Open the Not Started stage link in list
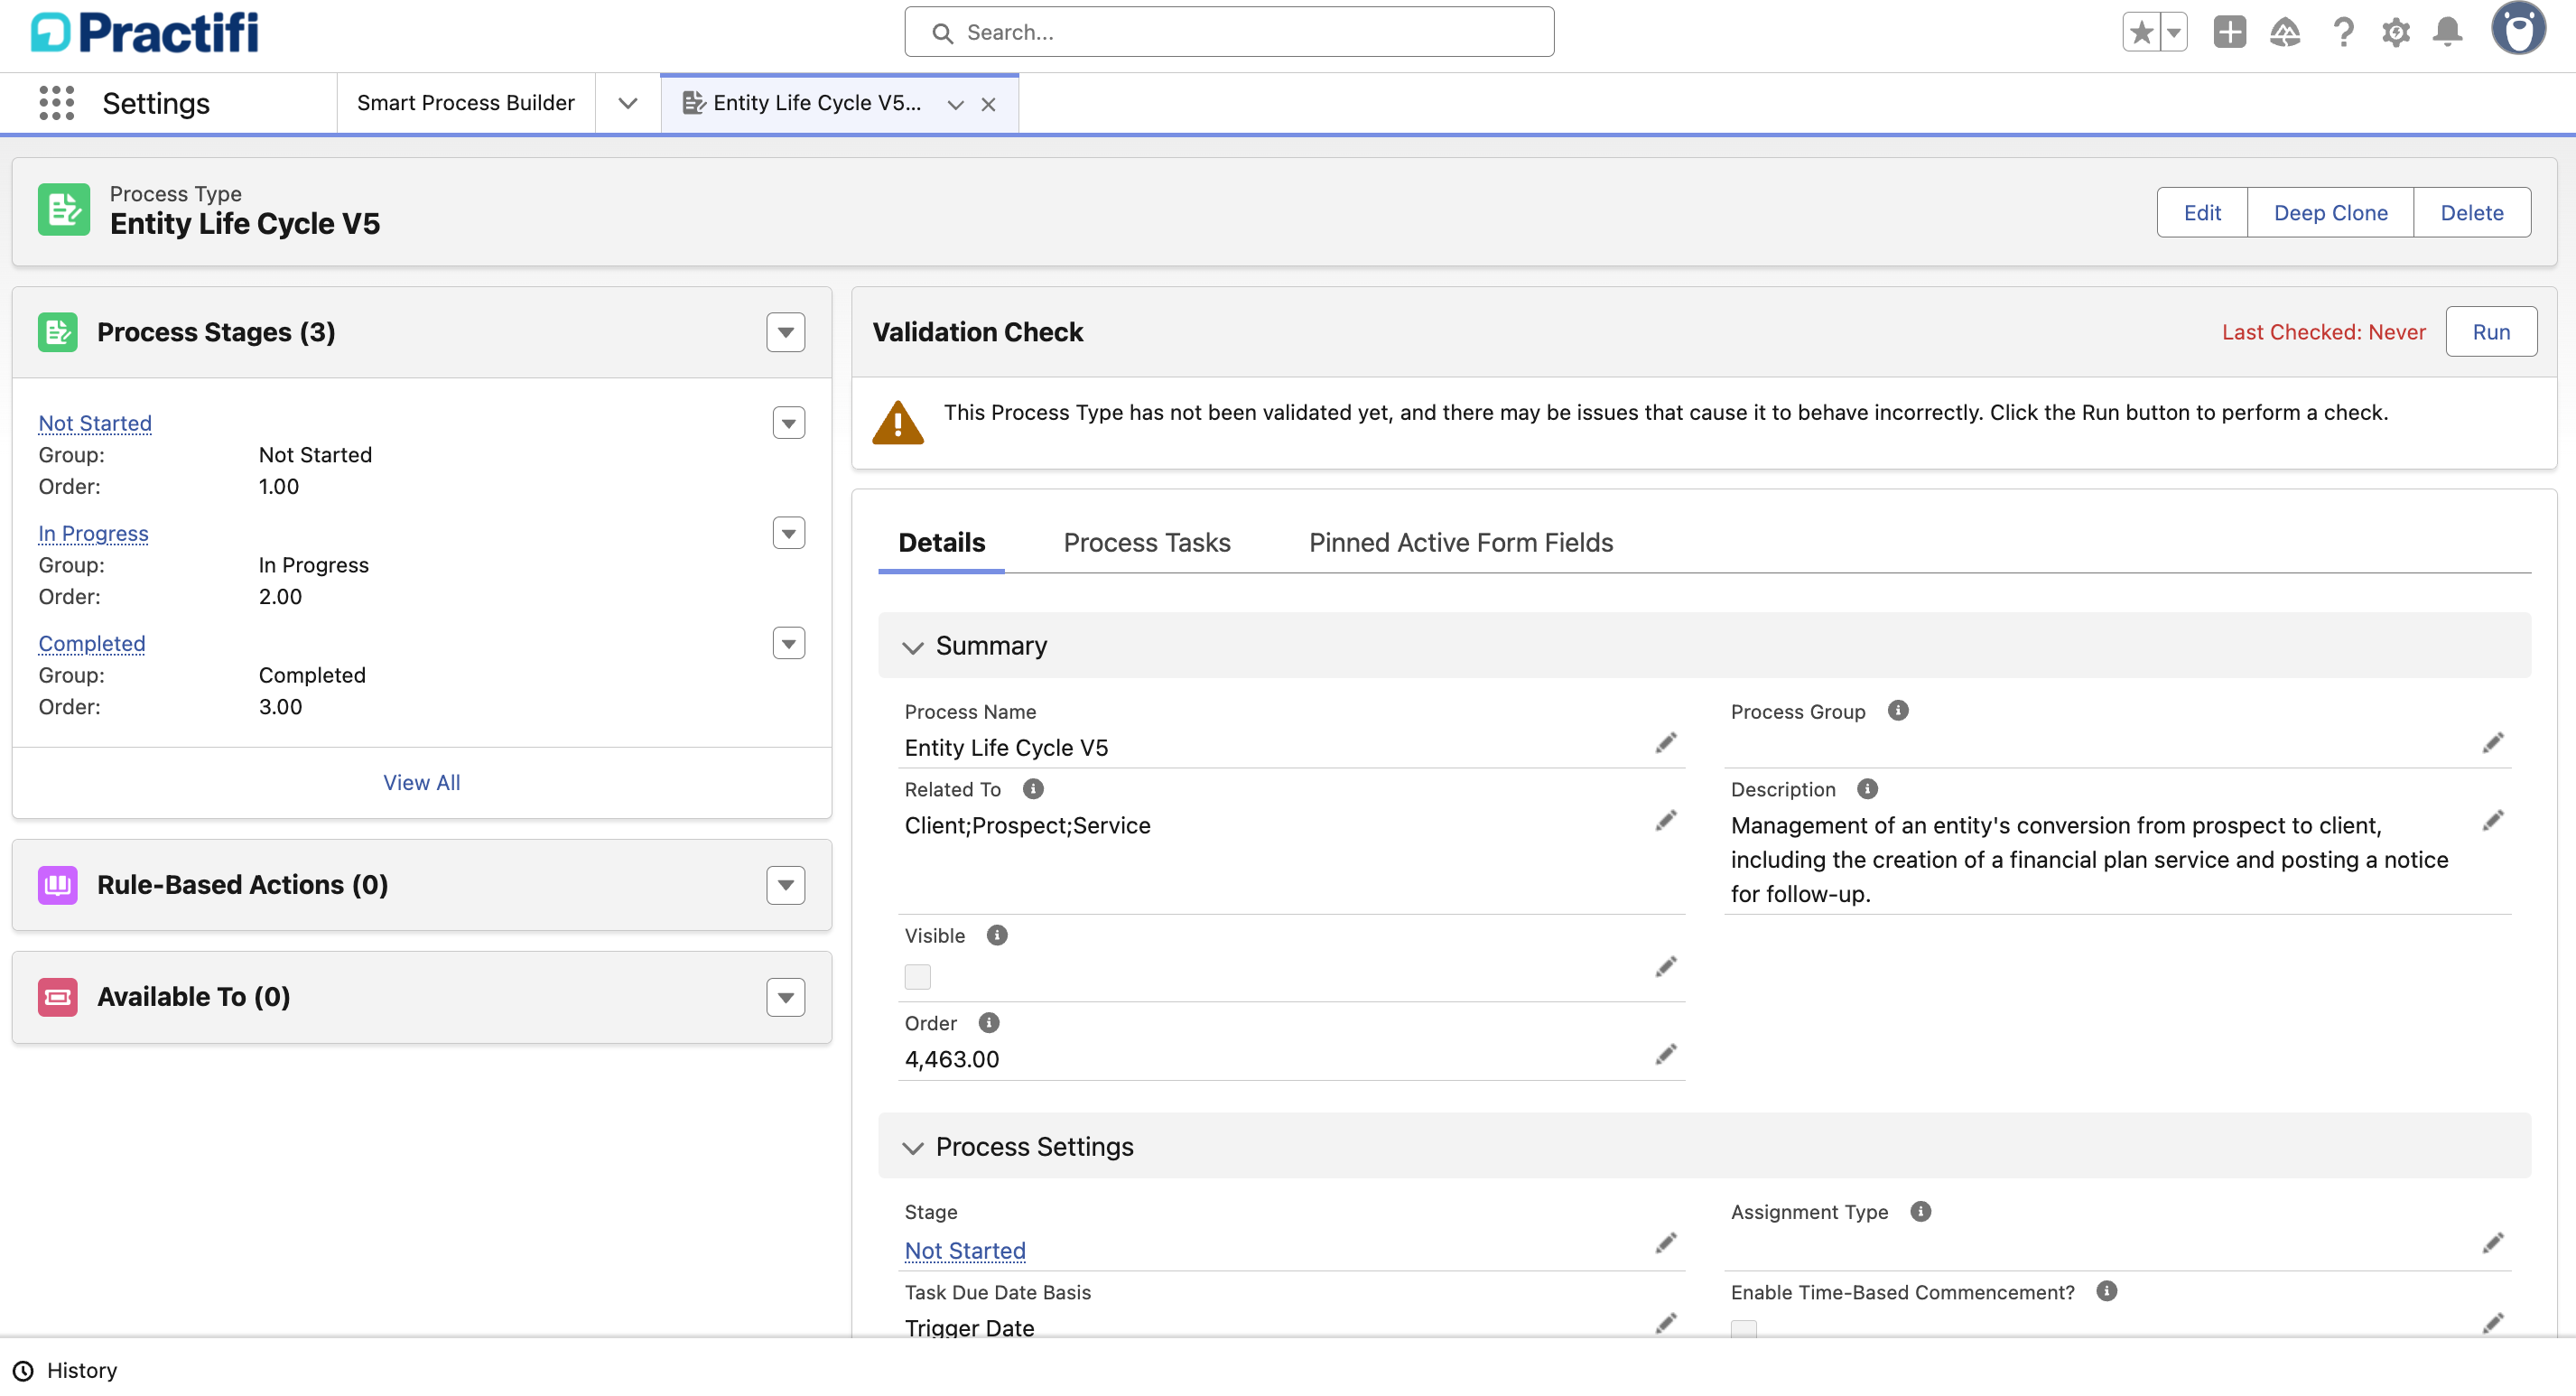This screenshot has height=1396, width=2576. click(95, 423)
